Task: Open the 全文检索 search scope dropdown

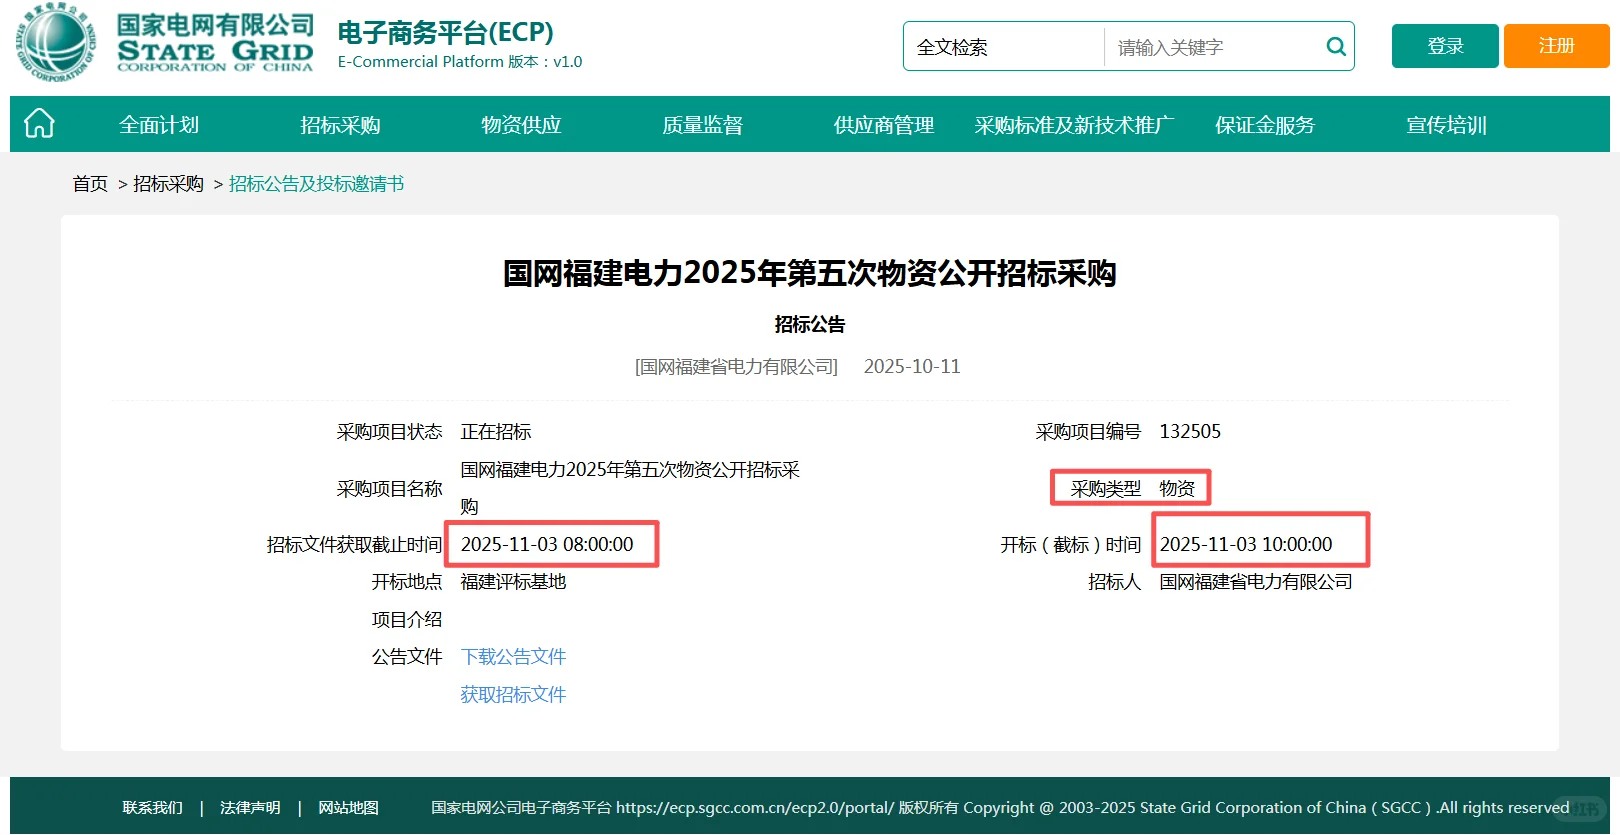Action: 1004,47
